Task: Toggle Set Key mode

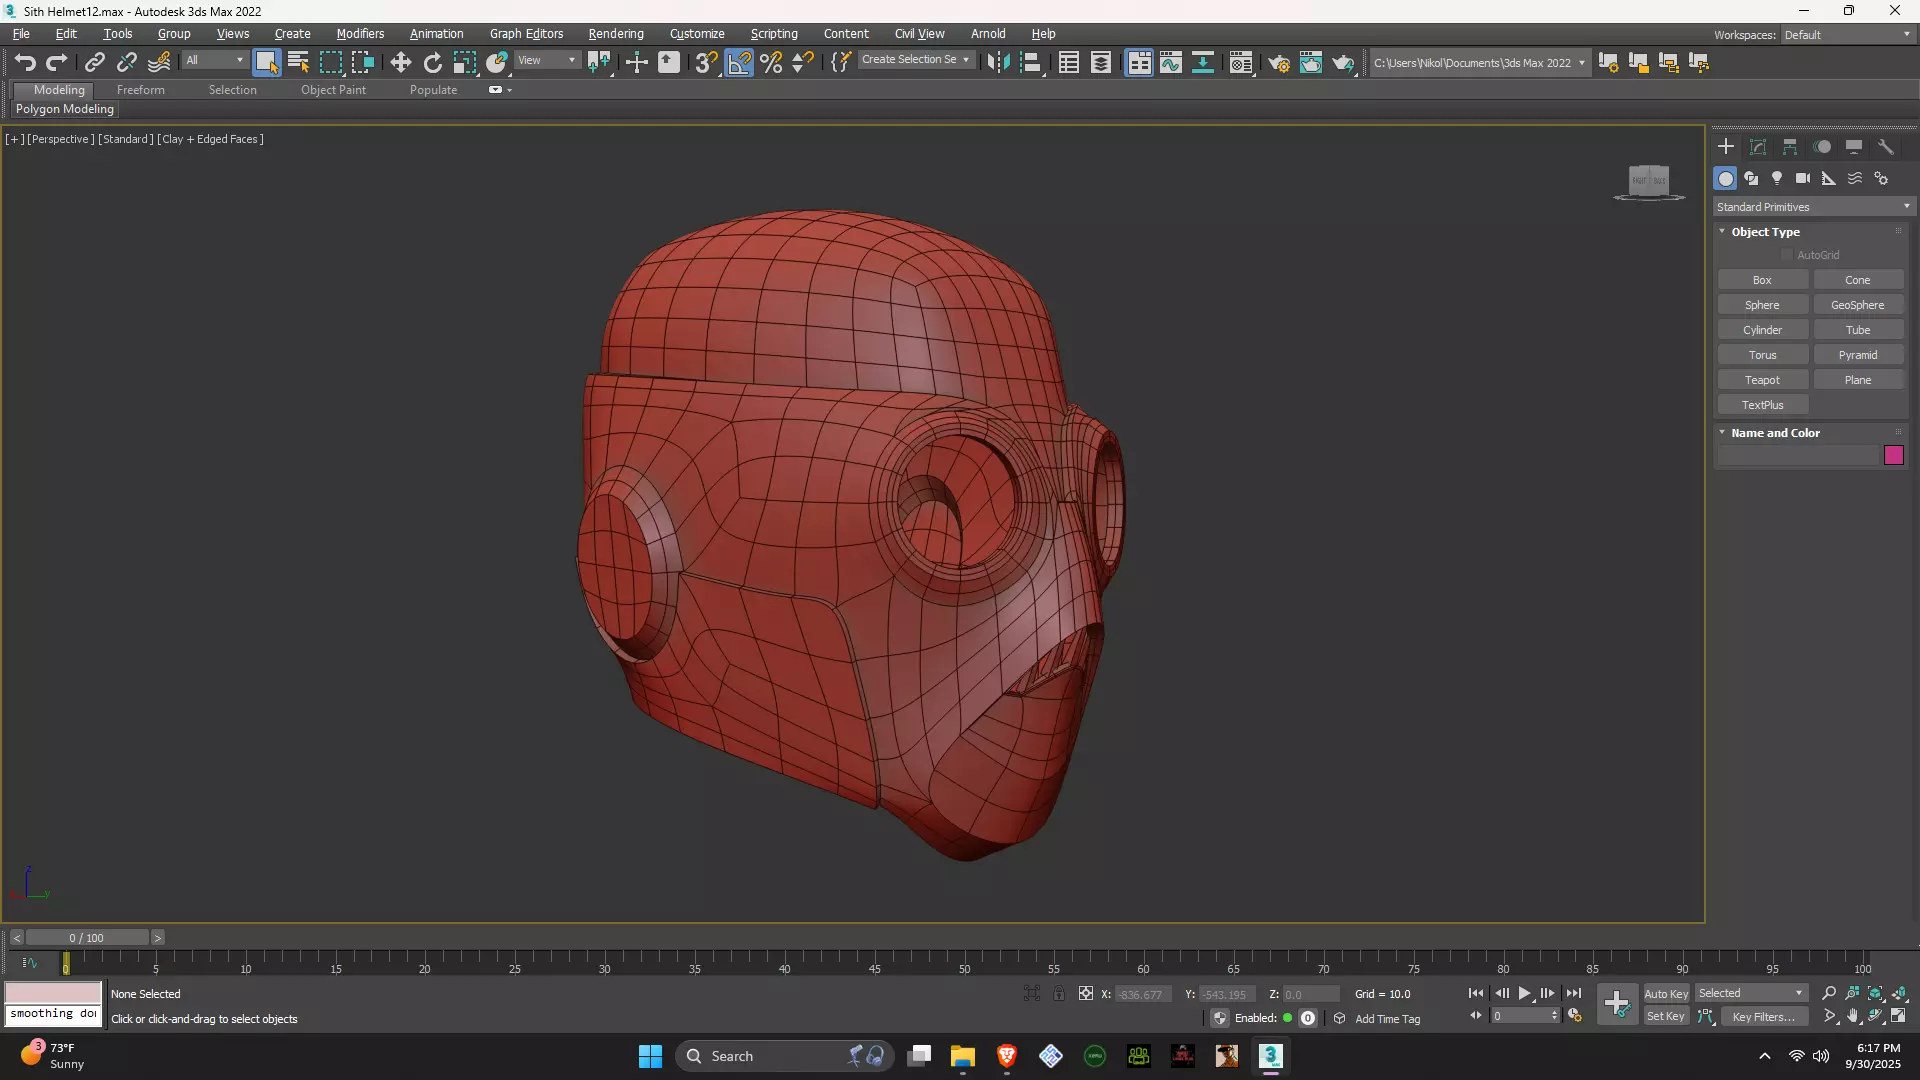Action: 1666,1017
